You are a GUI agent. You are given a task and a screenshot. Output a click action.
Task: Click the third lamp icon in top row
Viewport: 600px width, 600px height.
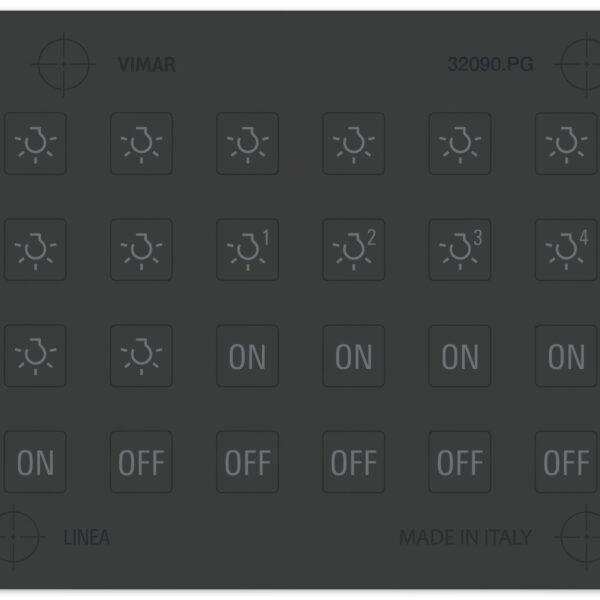coord(248,143)
